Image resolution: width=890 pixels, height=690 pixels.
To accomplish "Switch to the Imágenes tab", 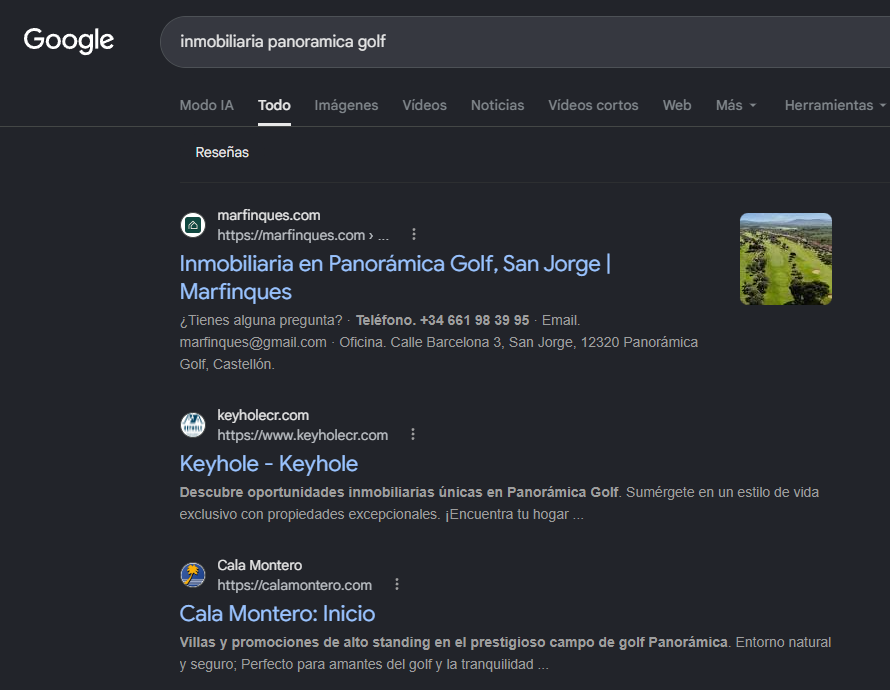I will [346, 106].
